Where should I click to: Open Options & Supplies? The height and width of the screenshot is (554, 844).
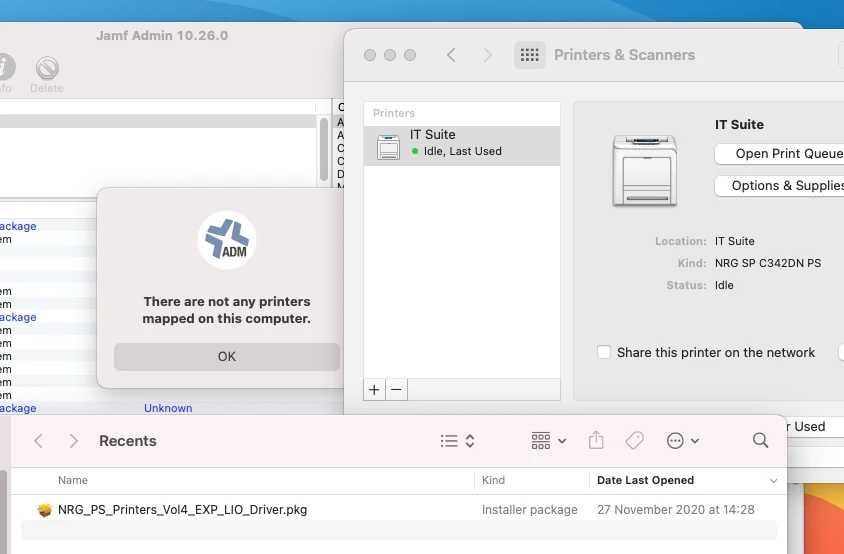click(779, 186)
